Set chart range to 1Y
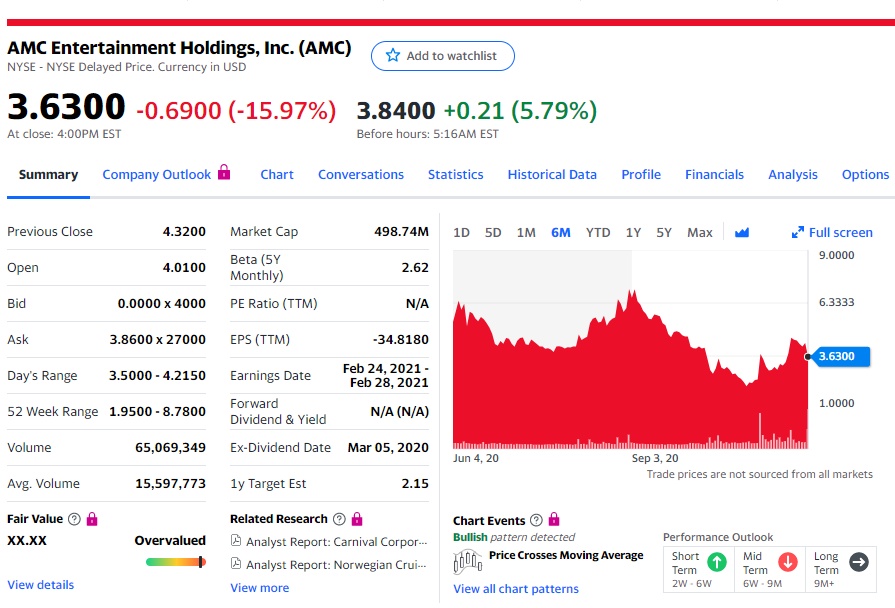895x608 pixels. pyautogui.click(x=633, y=233)
